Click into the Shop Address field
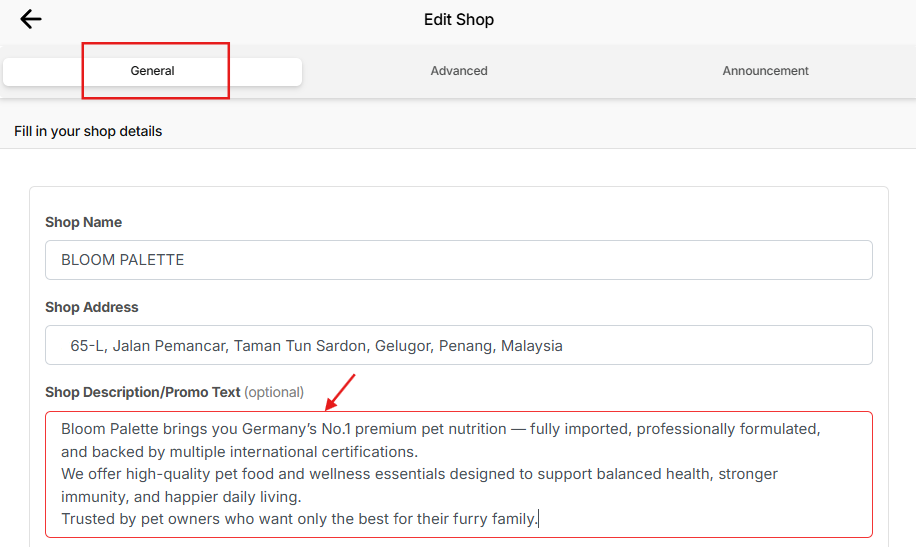Screen dimensions: 916x547 (458, 346)
